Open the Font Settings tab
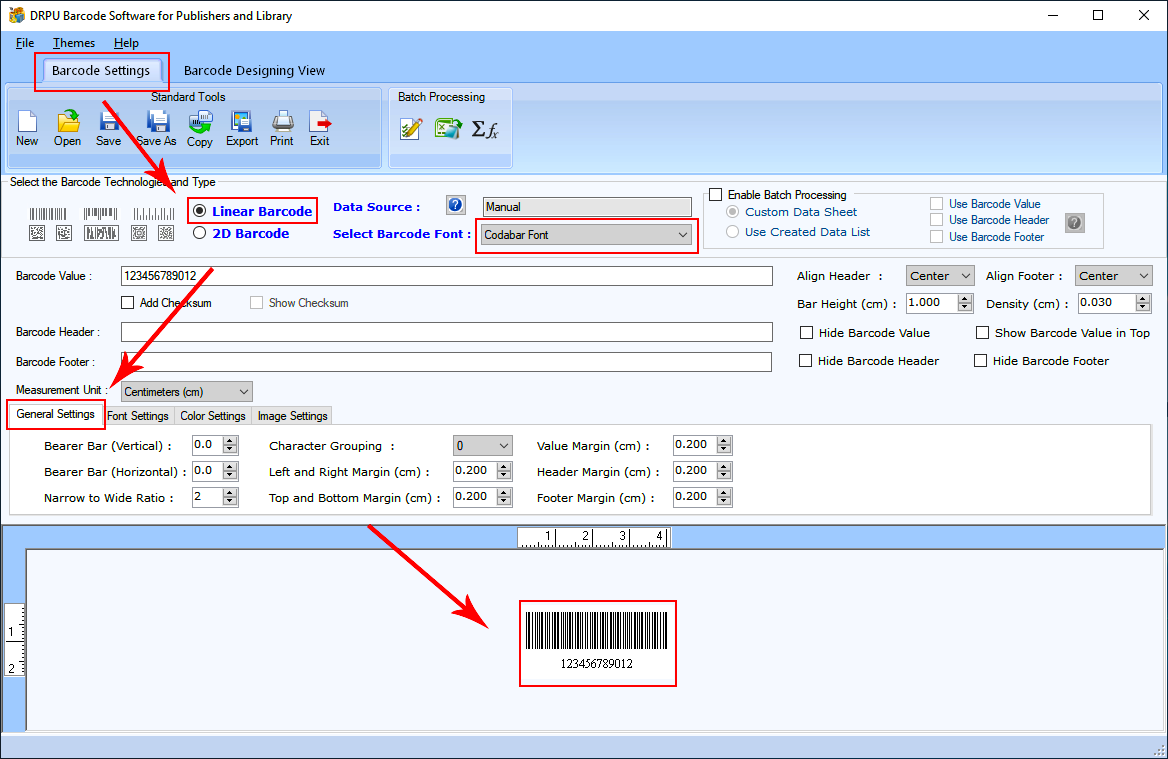This screenshot has width=1168, height=759. pos(138,416)
